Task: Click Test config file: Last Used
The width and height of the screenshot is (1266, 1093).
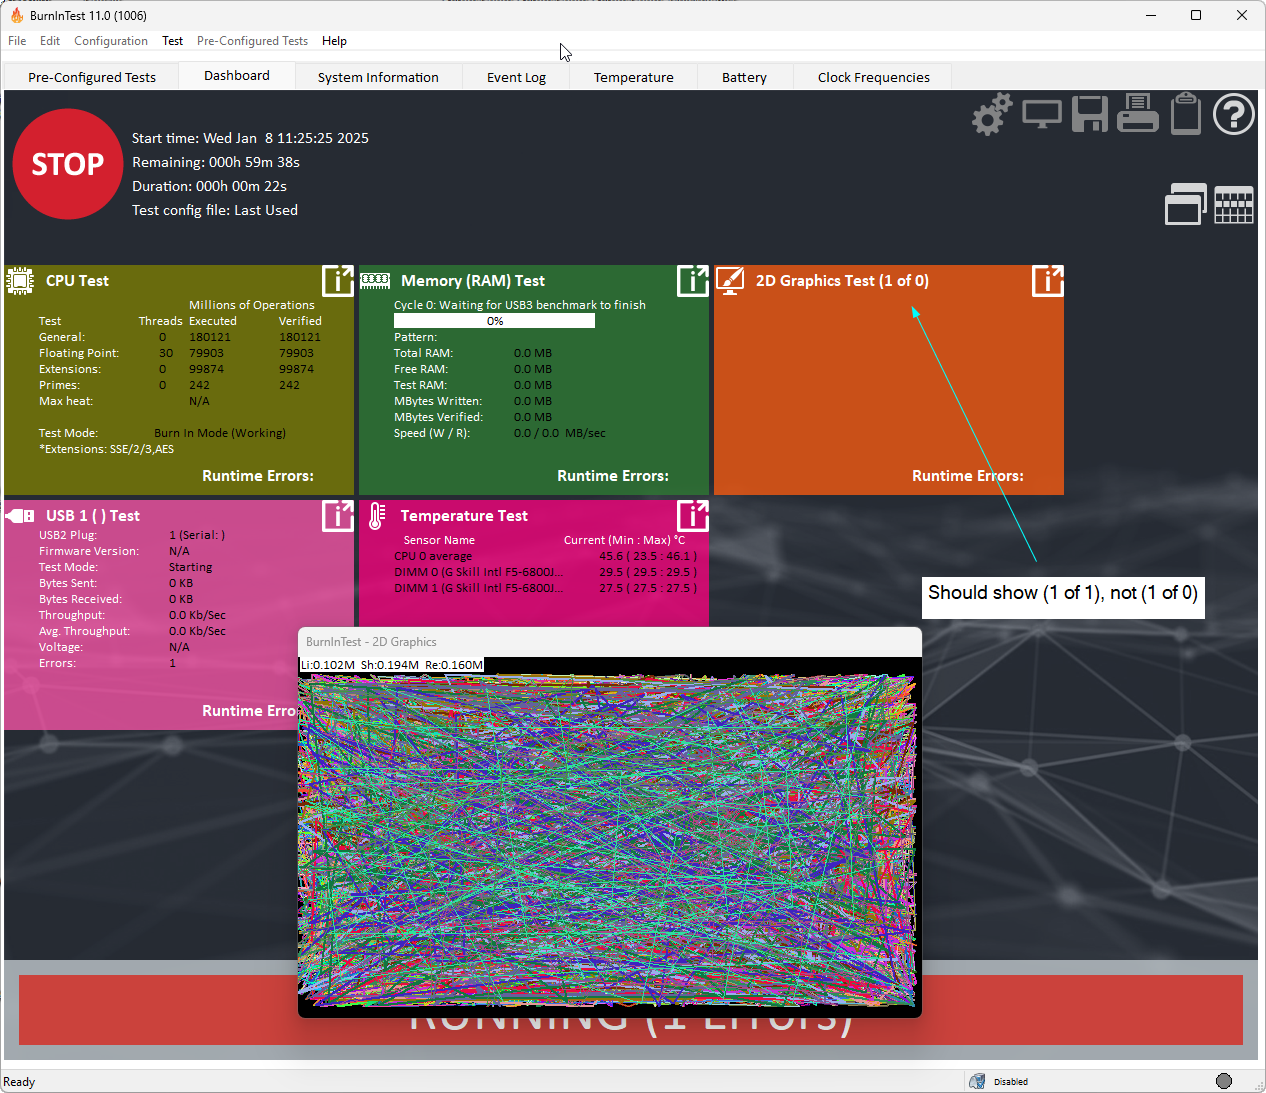Action: pyautogui.click(x=215, y=210)
